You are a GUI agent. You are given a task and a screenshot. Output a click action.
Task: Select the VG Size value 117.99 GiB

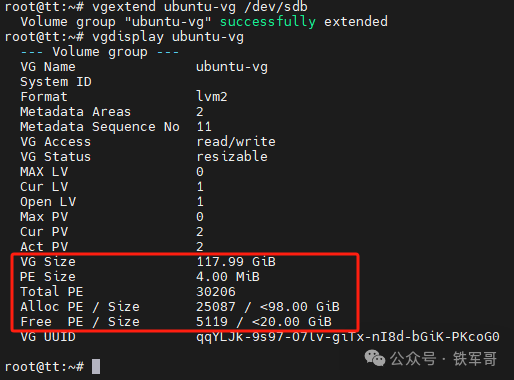click(236, 262)
